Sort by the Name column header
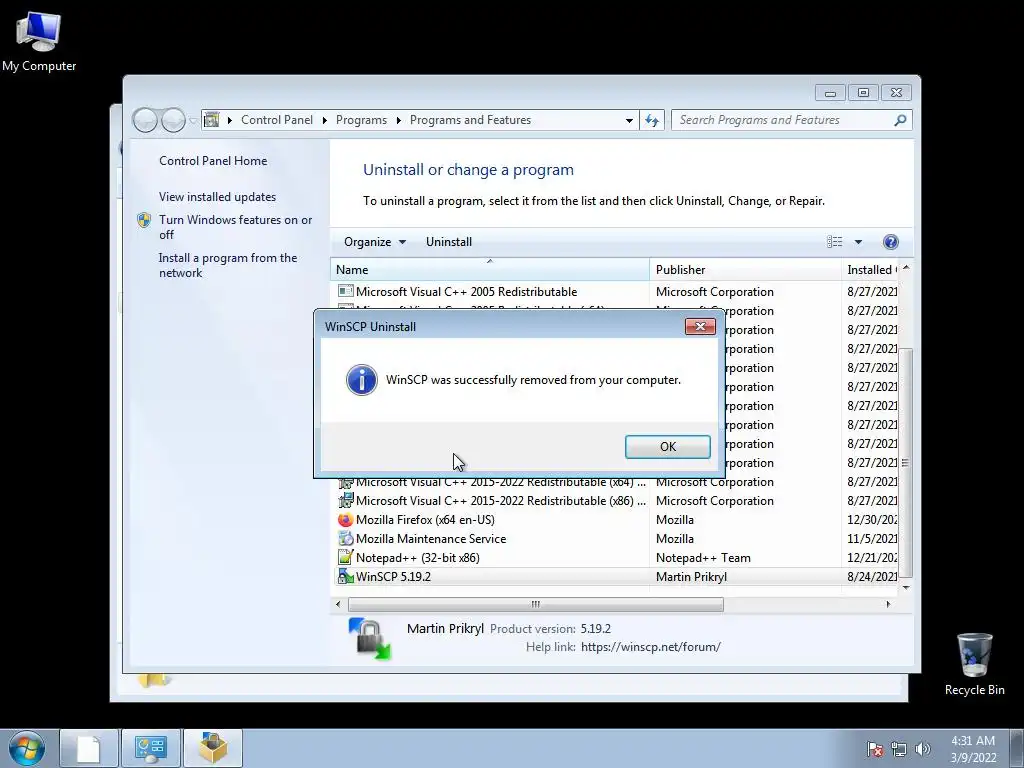The width and height of the screenshot is (1024, 768). [490, 270]
